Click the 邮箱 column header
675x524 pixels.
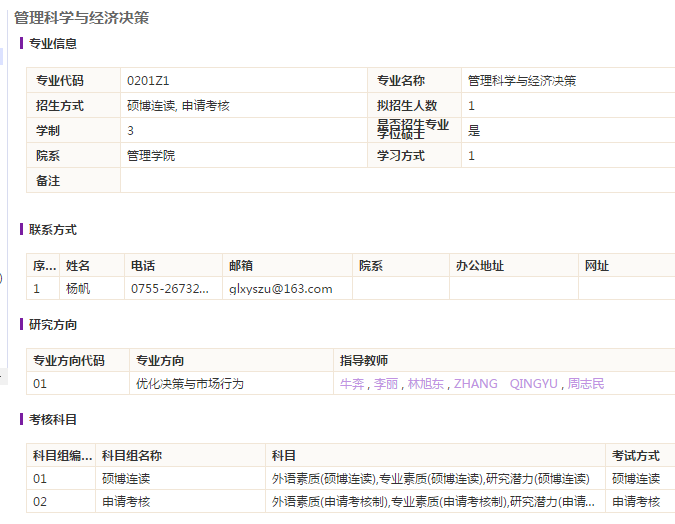click(x=241, y=266)
